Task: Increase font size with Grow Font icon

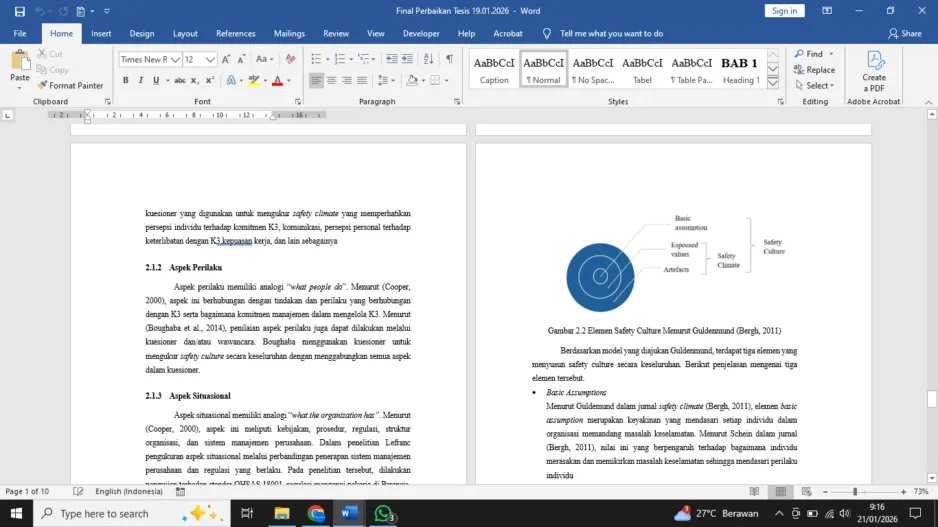Action: pyautogui.click(x=226, y=59)
